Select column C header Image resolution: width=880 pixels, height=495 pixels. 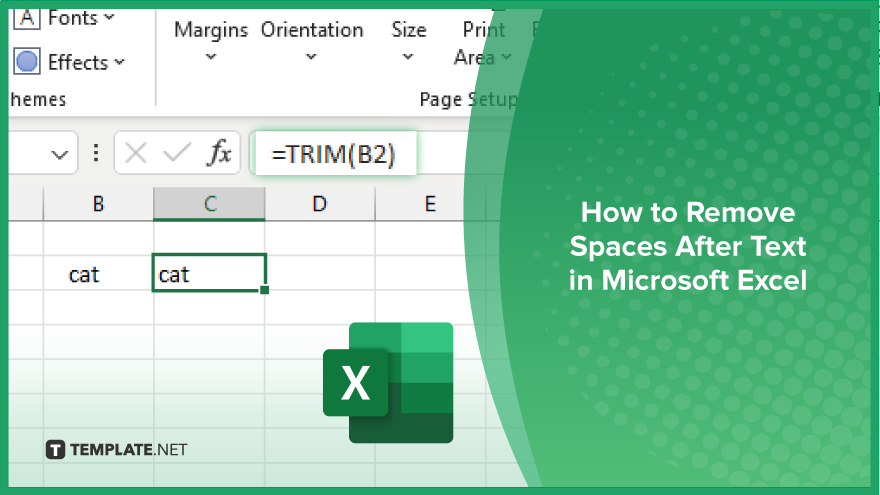click(209, 204)
